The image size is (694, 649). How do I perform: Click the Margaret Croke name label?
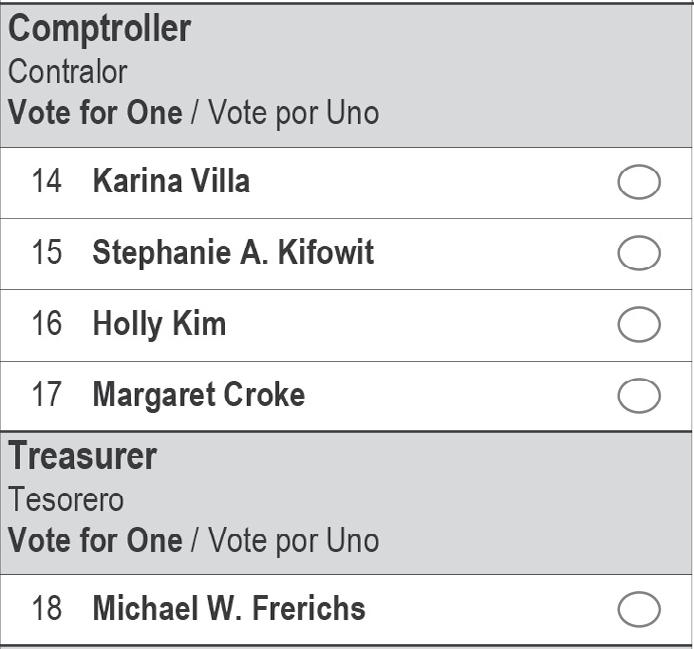[x=198, y=395]
